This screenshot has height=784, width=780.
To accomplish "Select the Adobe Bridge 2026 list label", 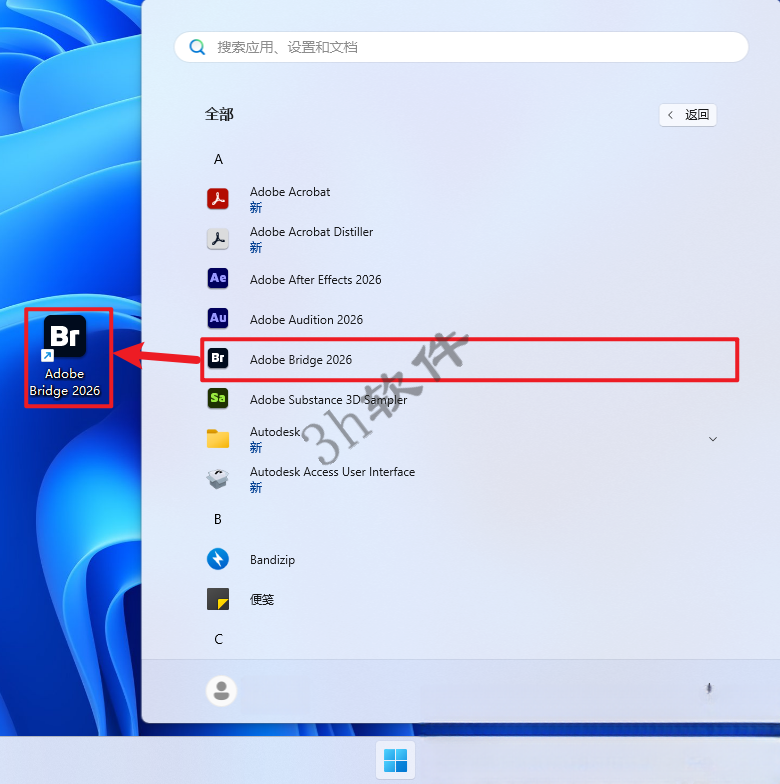I will (x=301, y=360).
